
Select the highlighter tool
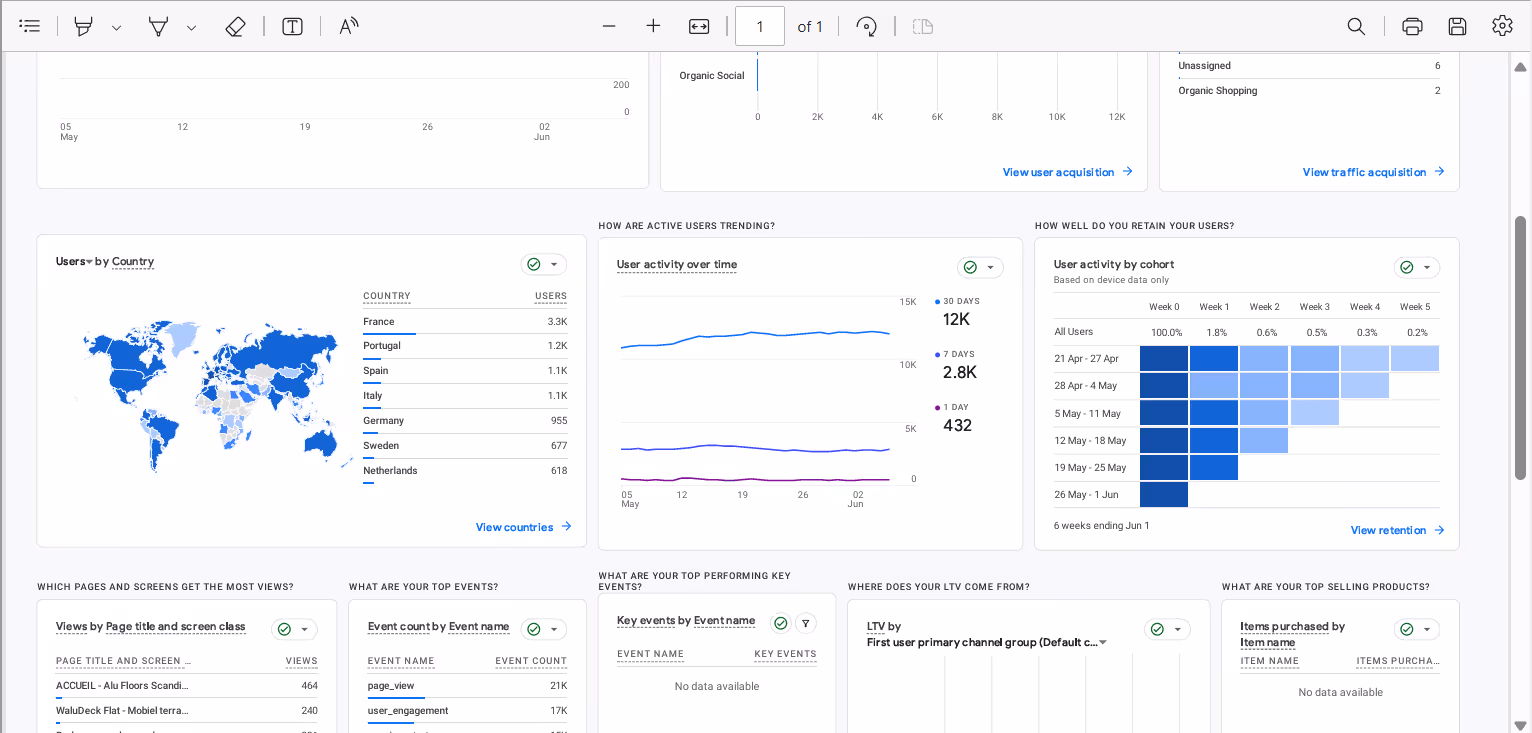[x=83, y=27]
